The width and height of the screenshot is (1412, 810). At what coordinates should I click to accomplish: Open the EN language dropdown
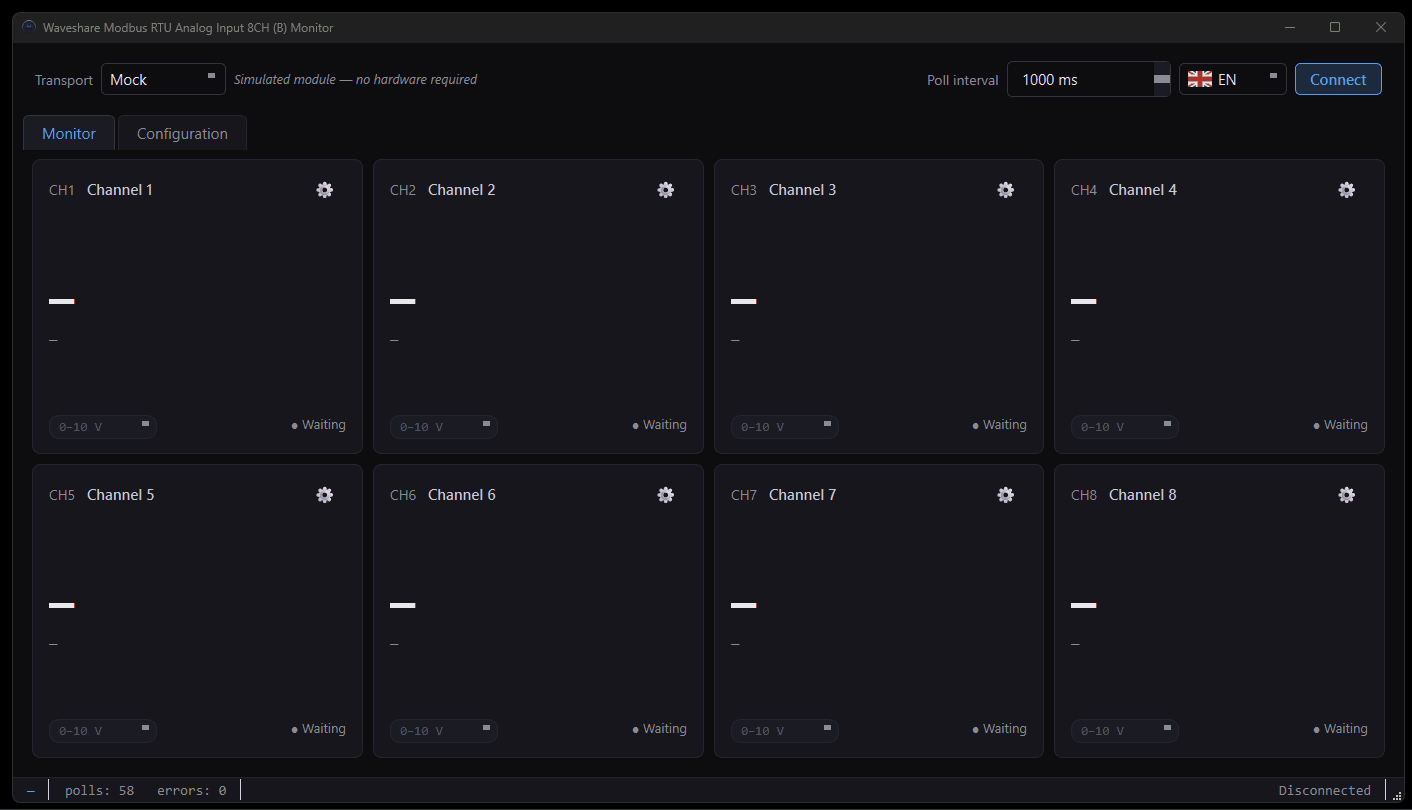[x=1233, y=79]
